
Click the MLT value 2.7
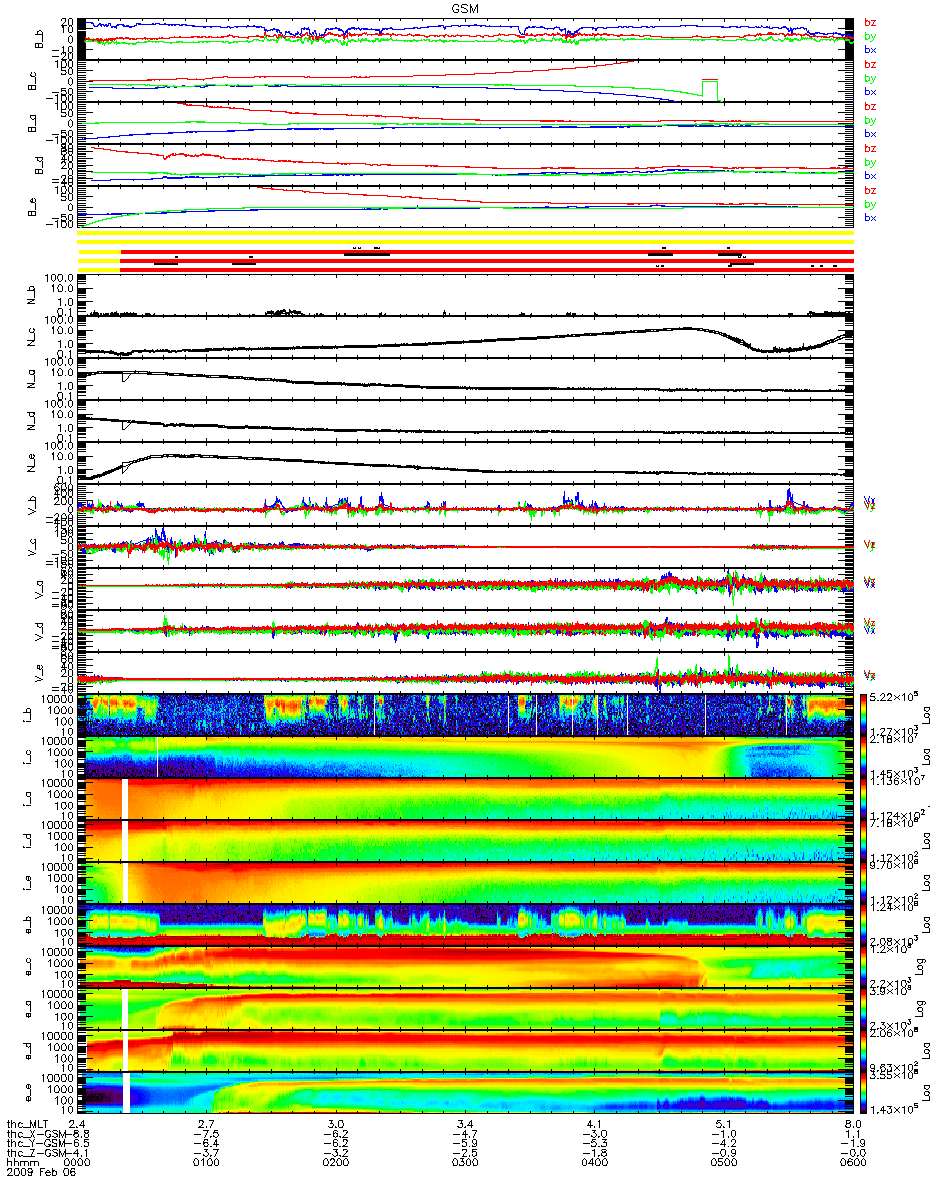pos(207,1126)
